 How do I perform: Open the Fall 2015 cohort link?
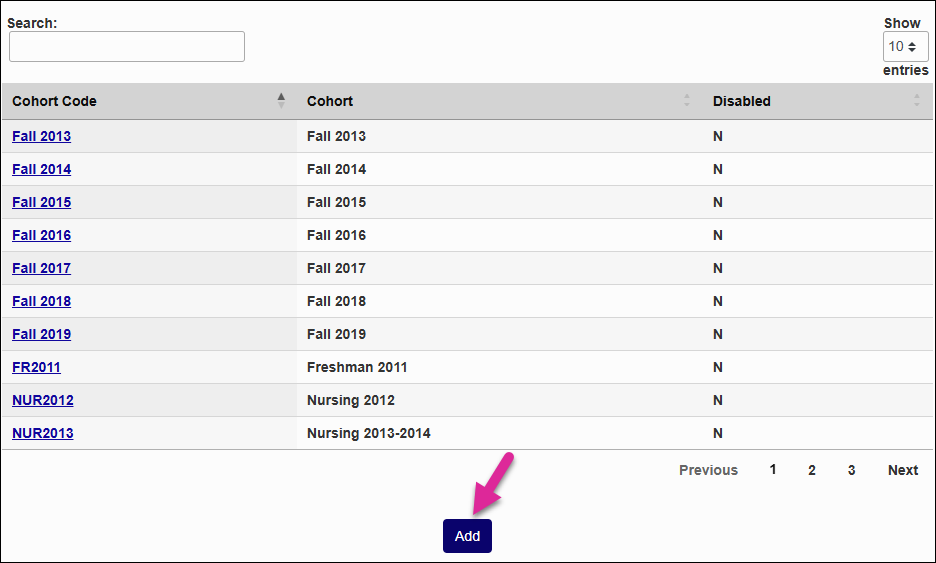(x=41, y=202)
